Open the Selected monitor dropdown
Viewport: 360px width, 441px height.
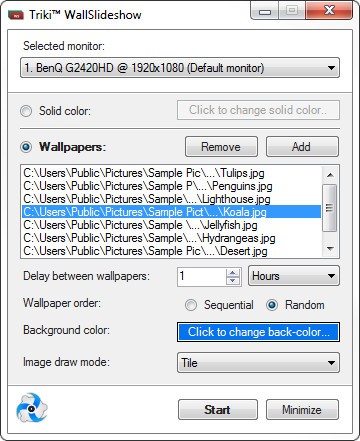click(180, 68)
